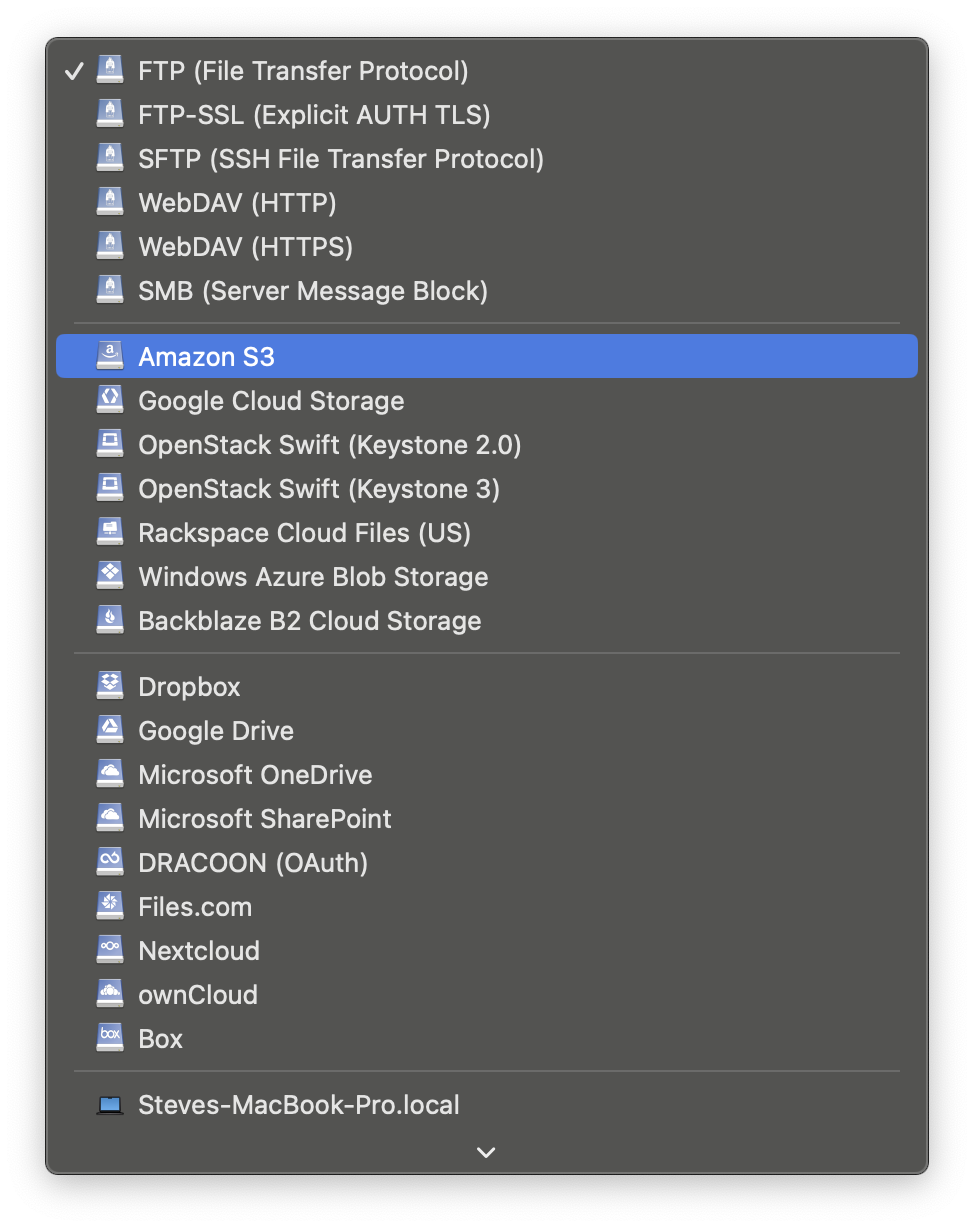974x1228 pixels.
Task: Choose the WebDAV (HTTPS) option
Action: [x=487, y=246]
